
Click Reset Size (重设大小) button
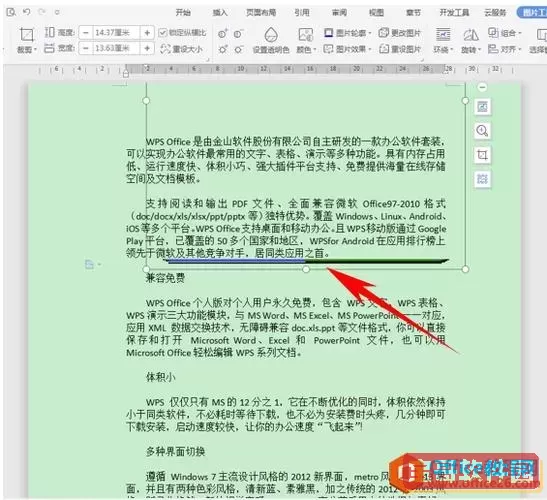point(181,49)
